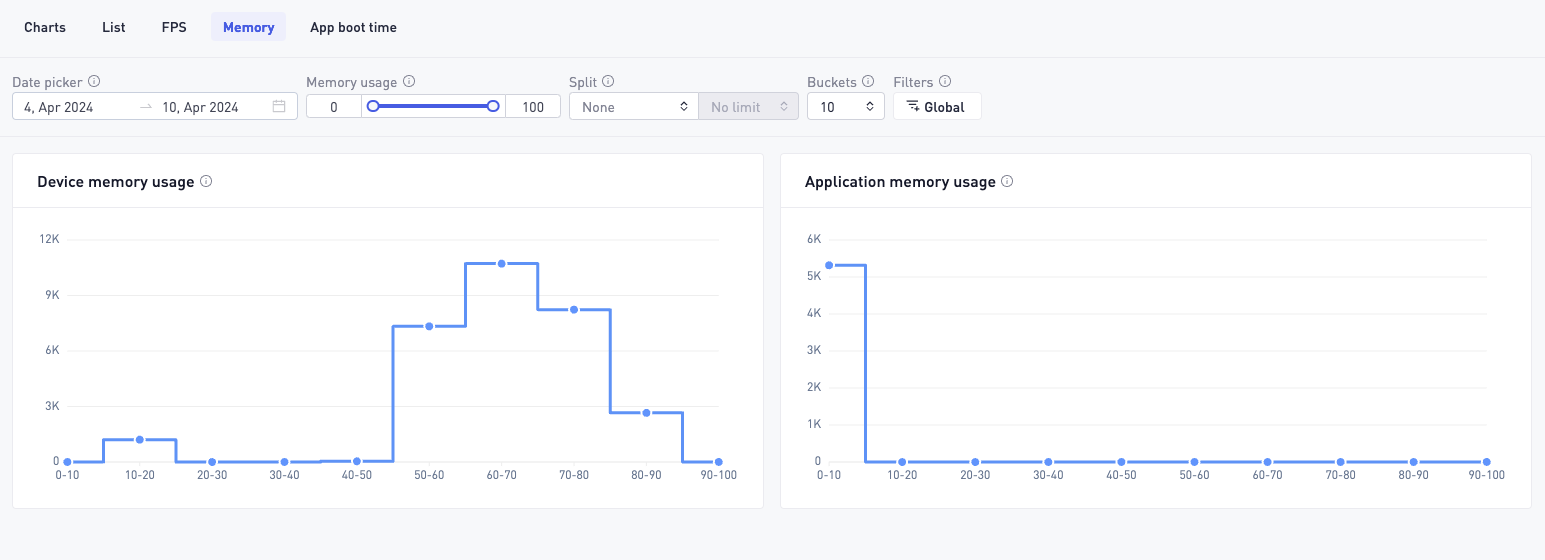Click the Application memory usage info icon
The width and height of the screenshot is (1545, 560).
tap(1007, 182)
